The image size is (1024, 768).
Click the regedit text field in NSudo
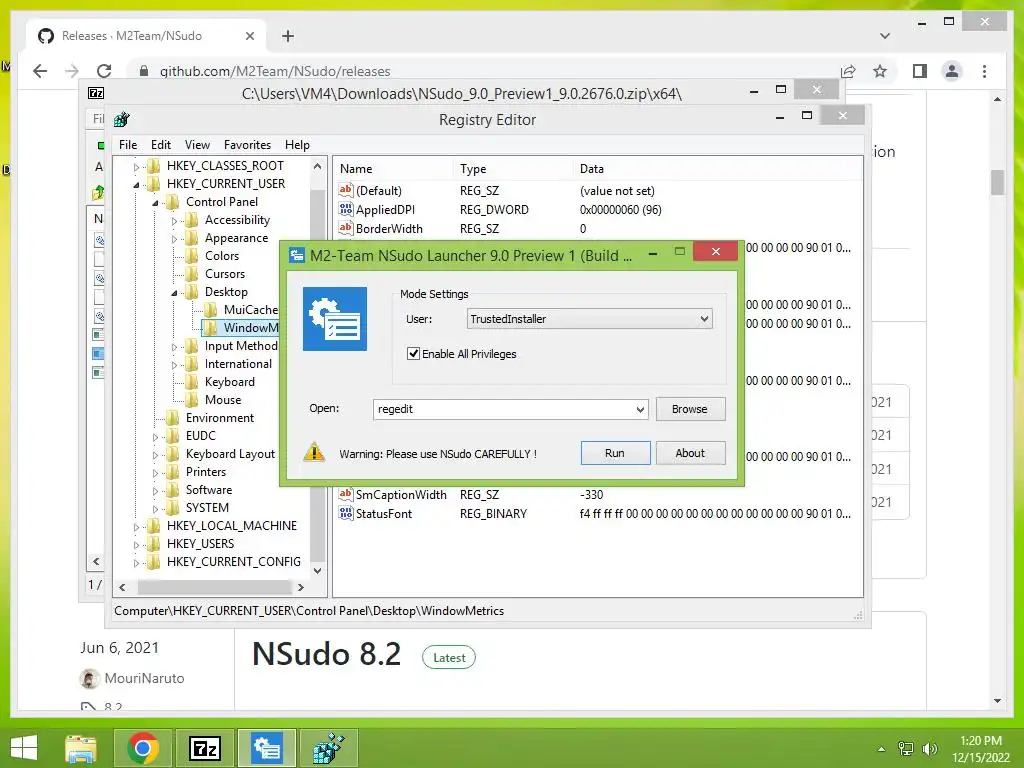tap(503, 409)
